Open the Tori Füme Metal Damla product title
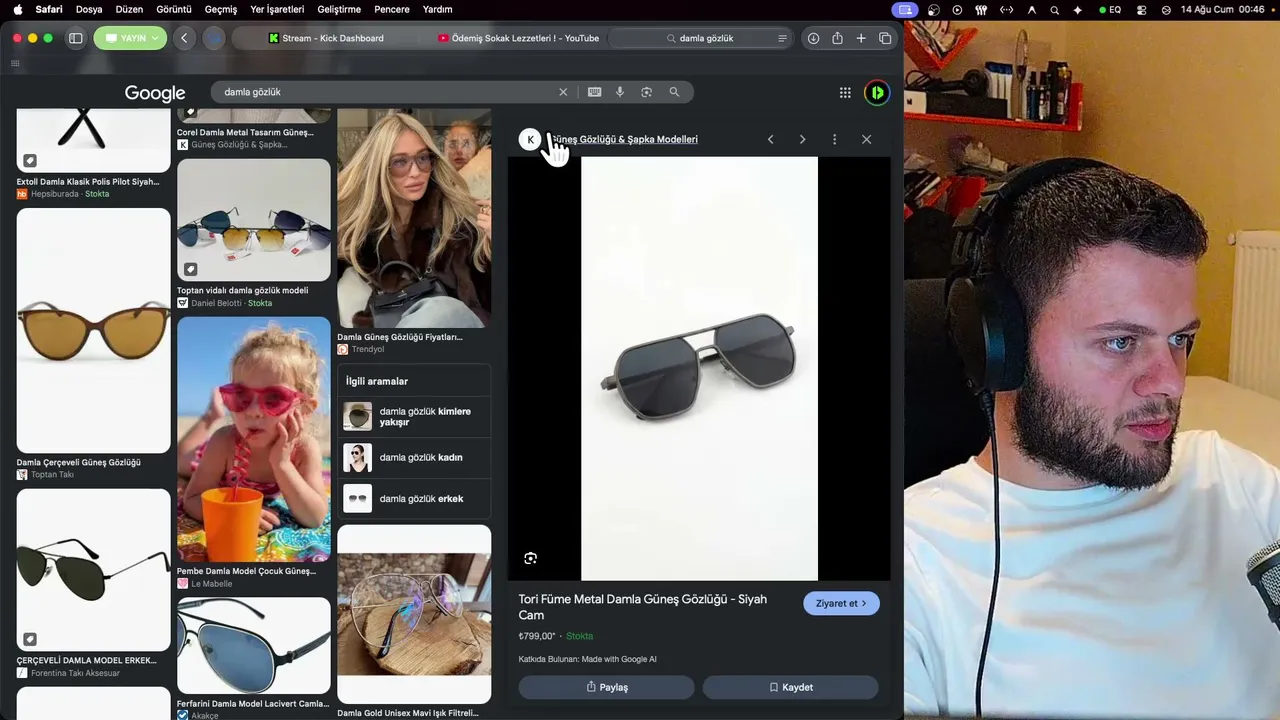The height and width of the screenshot is (720, 1280). coord(642,607)
